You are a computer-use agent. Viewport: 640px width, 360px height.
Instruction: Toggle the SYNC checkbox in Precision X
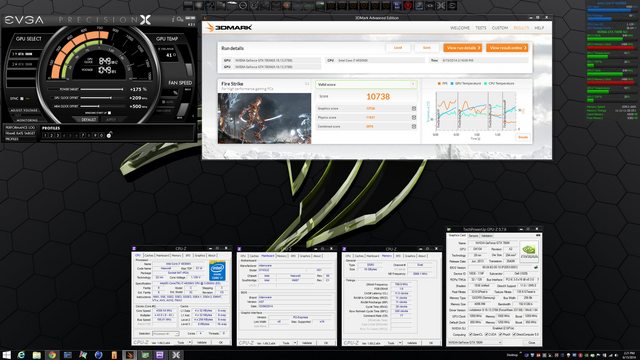pos(22,98)
